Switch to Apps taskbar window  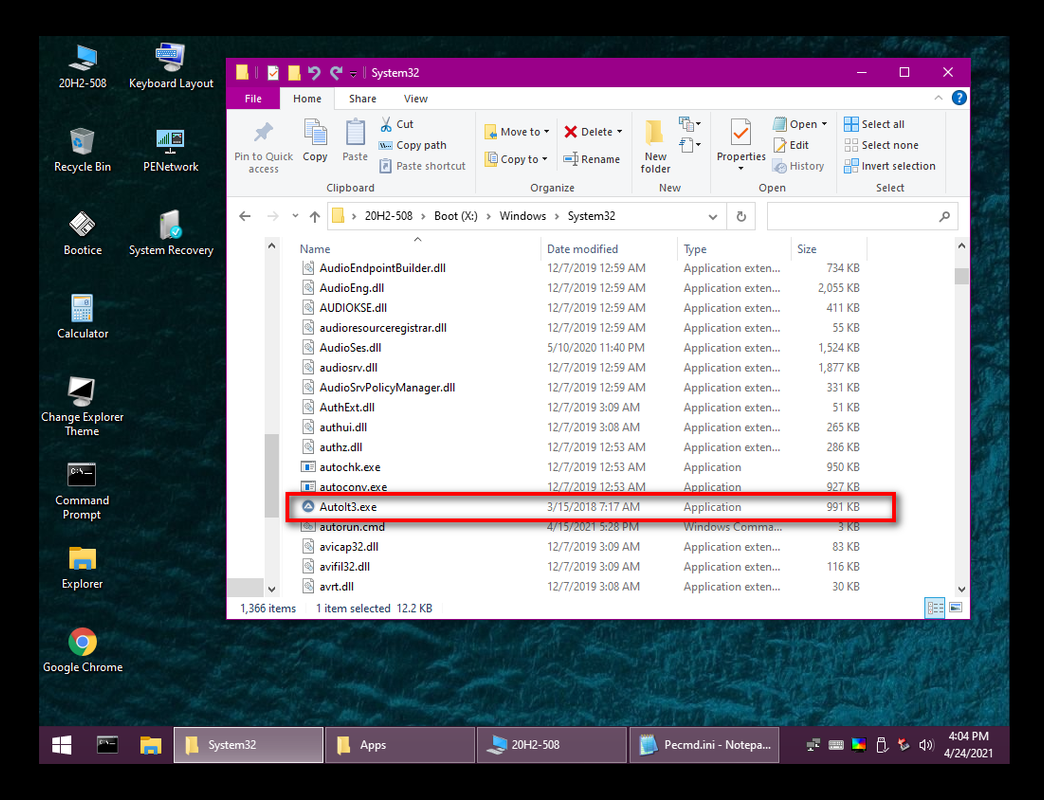point(399,745)
